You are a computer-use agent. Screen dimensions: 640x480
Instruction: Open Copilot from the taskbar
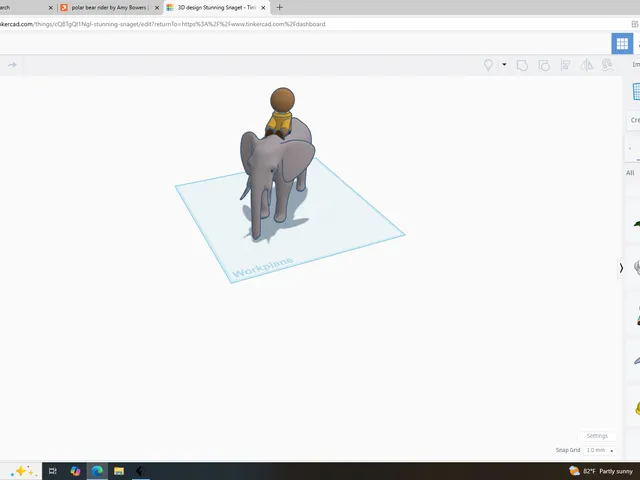(75, 471)
